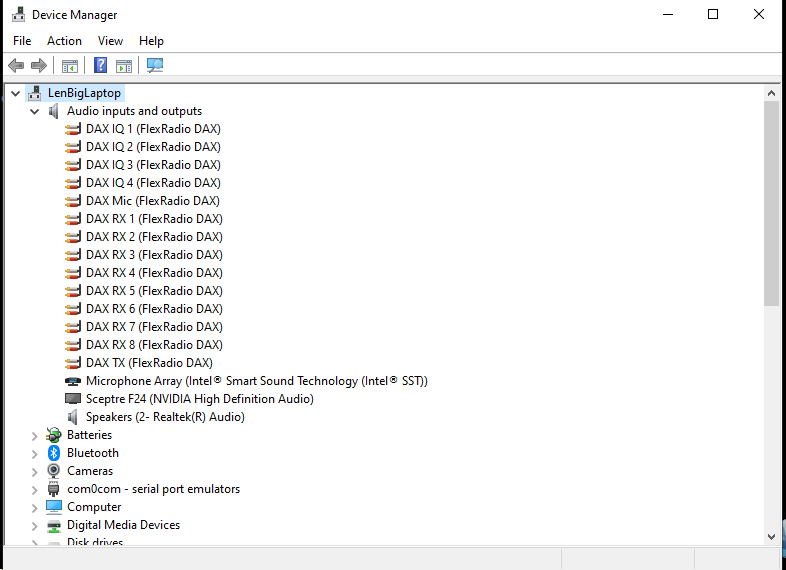The image size is (786, 570).
Task: Click the Speakers Realtek device icon
Action: 73,417
